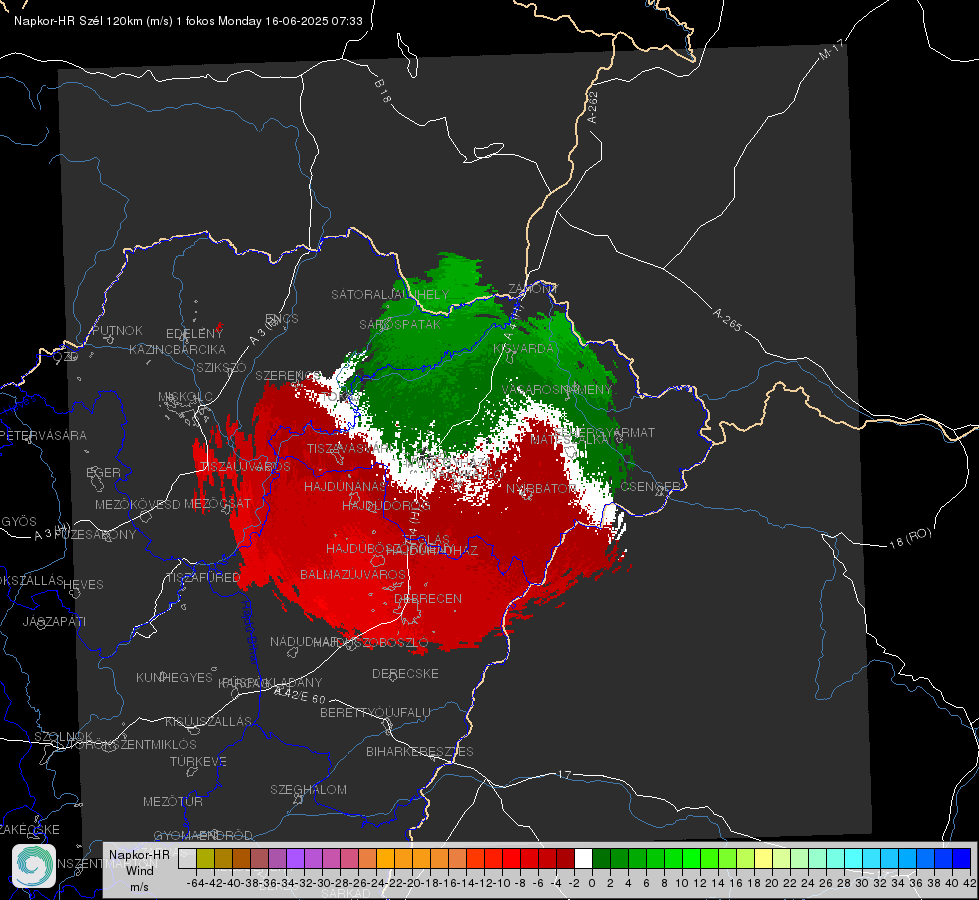The image size is (979, 900).
Task: Click the EDELÉNY city label
Action: 194,334
